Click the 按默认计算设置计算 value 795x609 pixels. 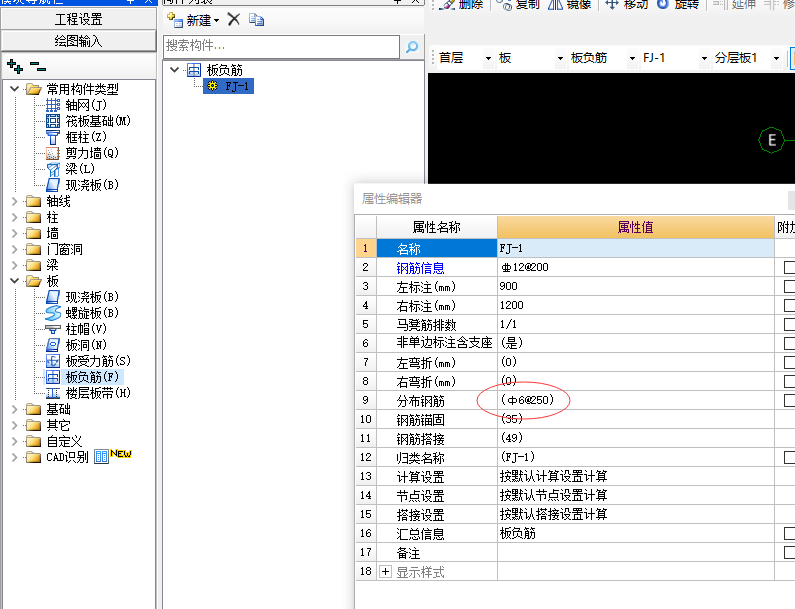(636, 477)
